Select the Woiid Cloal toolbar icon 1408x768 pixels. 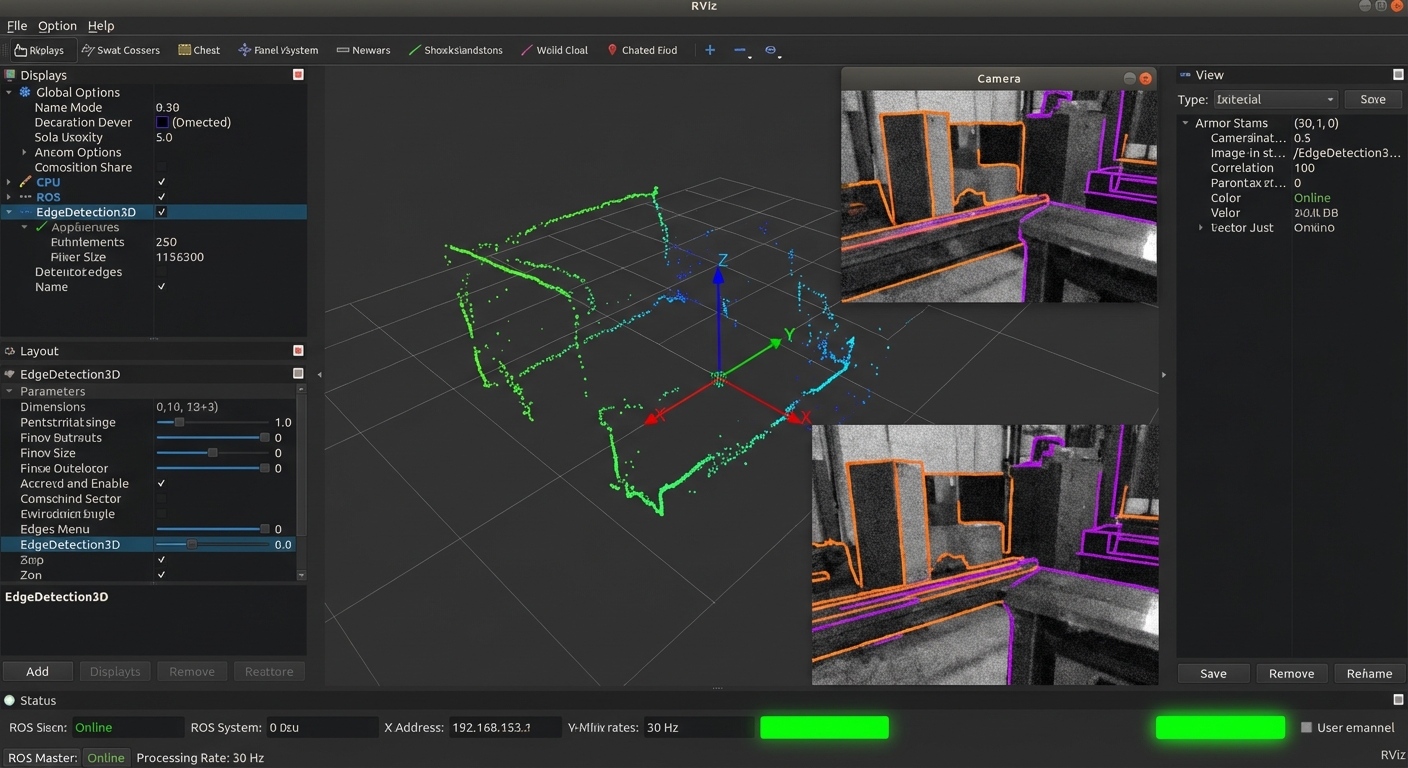click(x=526, y=50)
